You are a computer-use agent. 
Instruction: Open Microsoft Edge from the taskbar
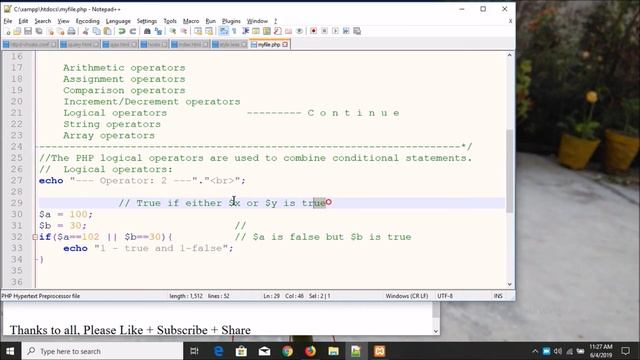tap(218, 351)
